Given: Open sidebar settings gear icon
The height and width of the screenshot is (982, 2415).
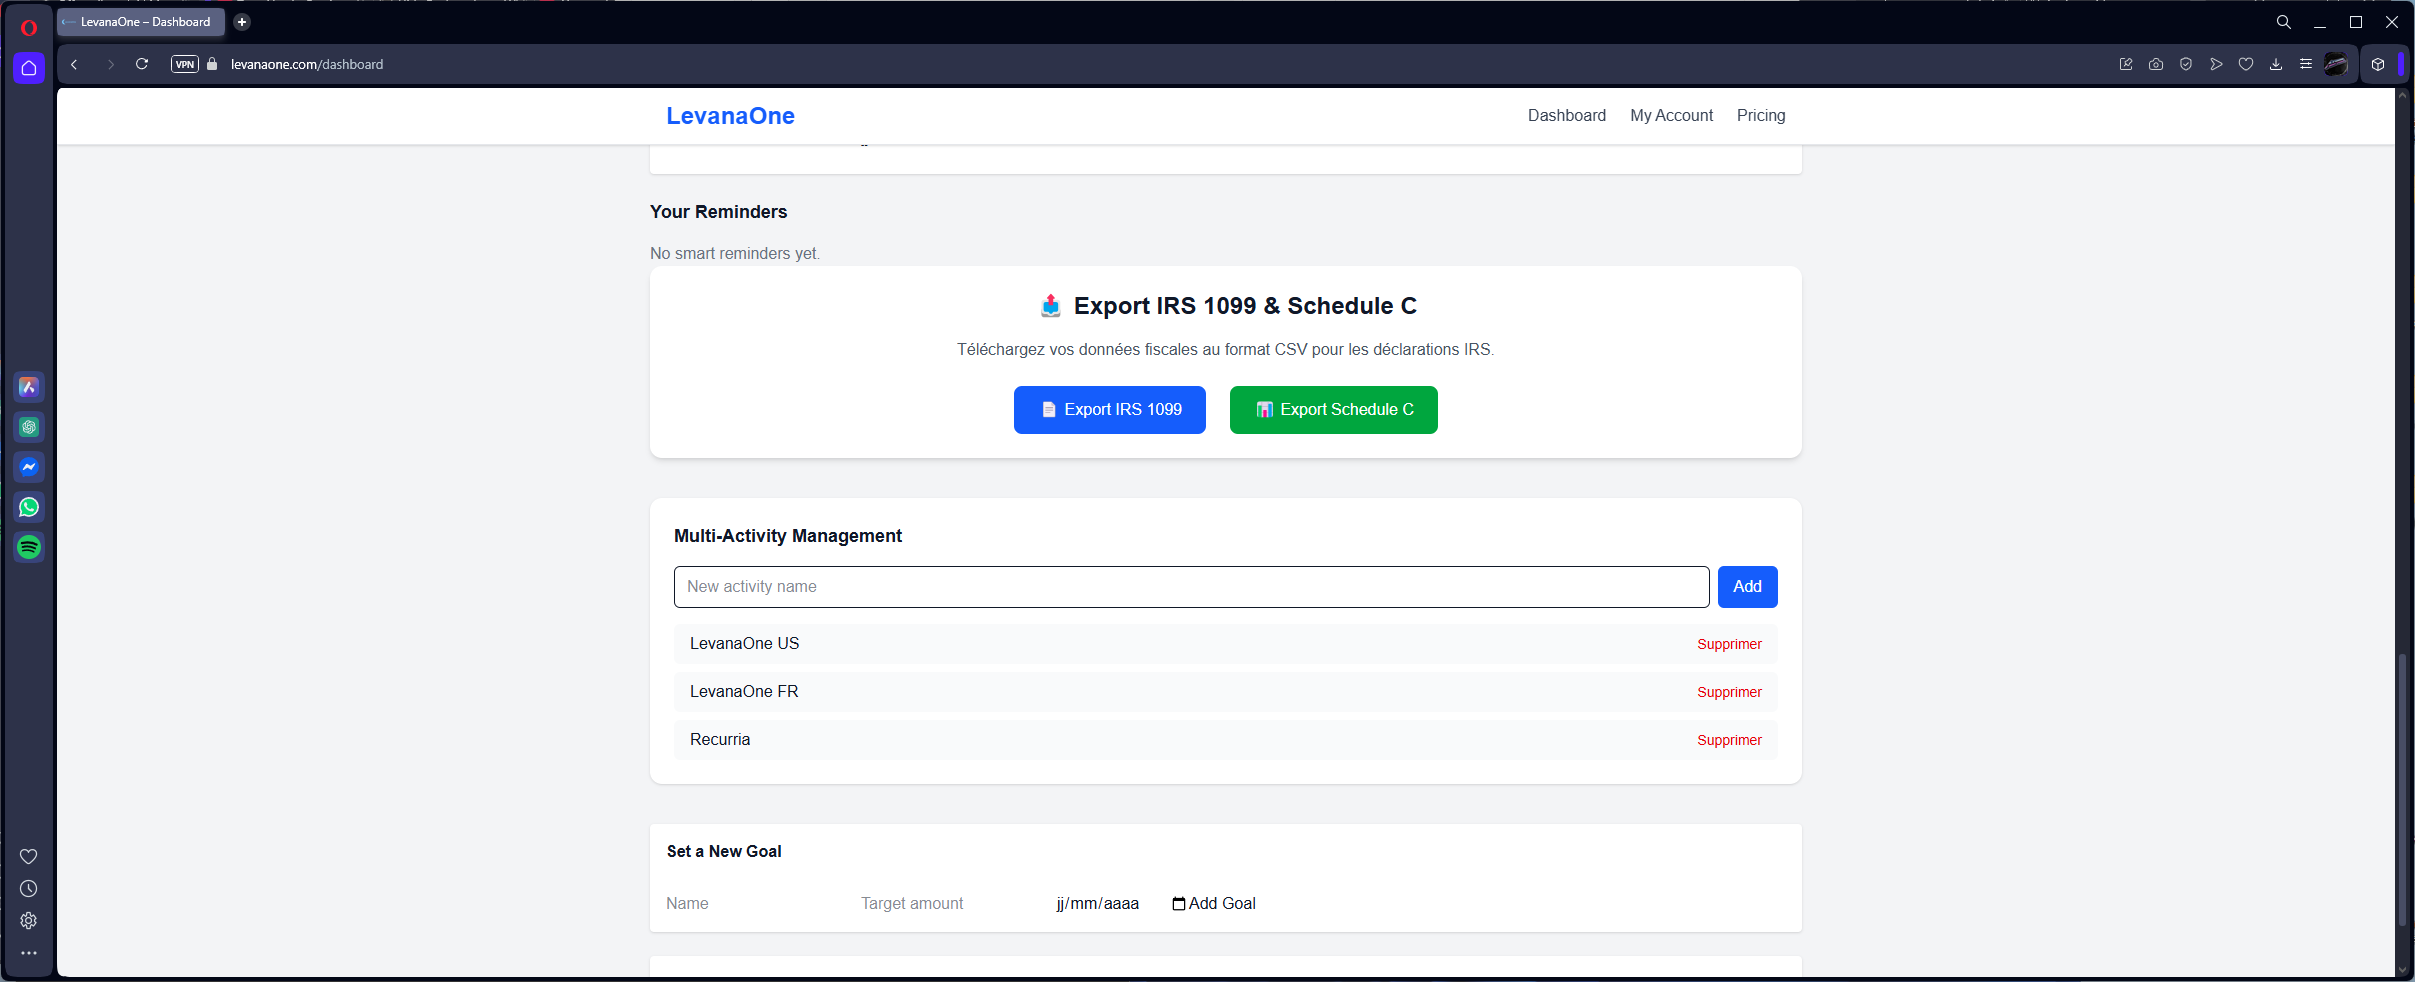Looking at the screenshot, I should [29, 920].
